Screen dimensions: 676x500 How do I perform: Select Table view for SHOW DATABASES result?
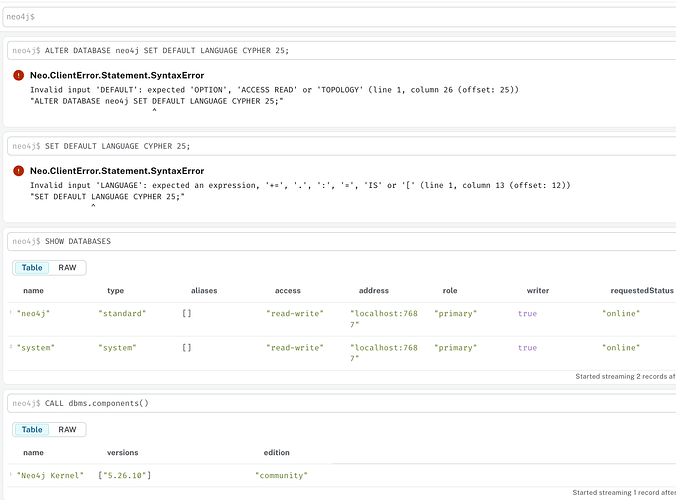pos(32,268)
